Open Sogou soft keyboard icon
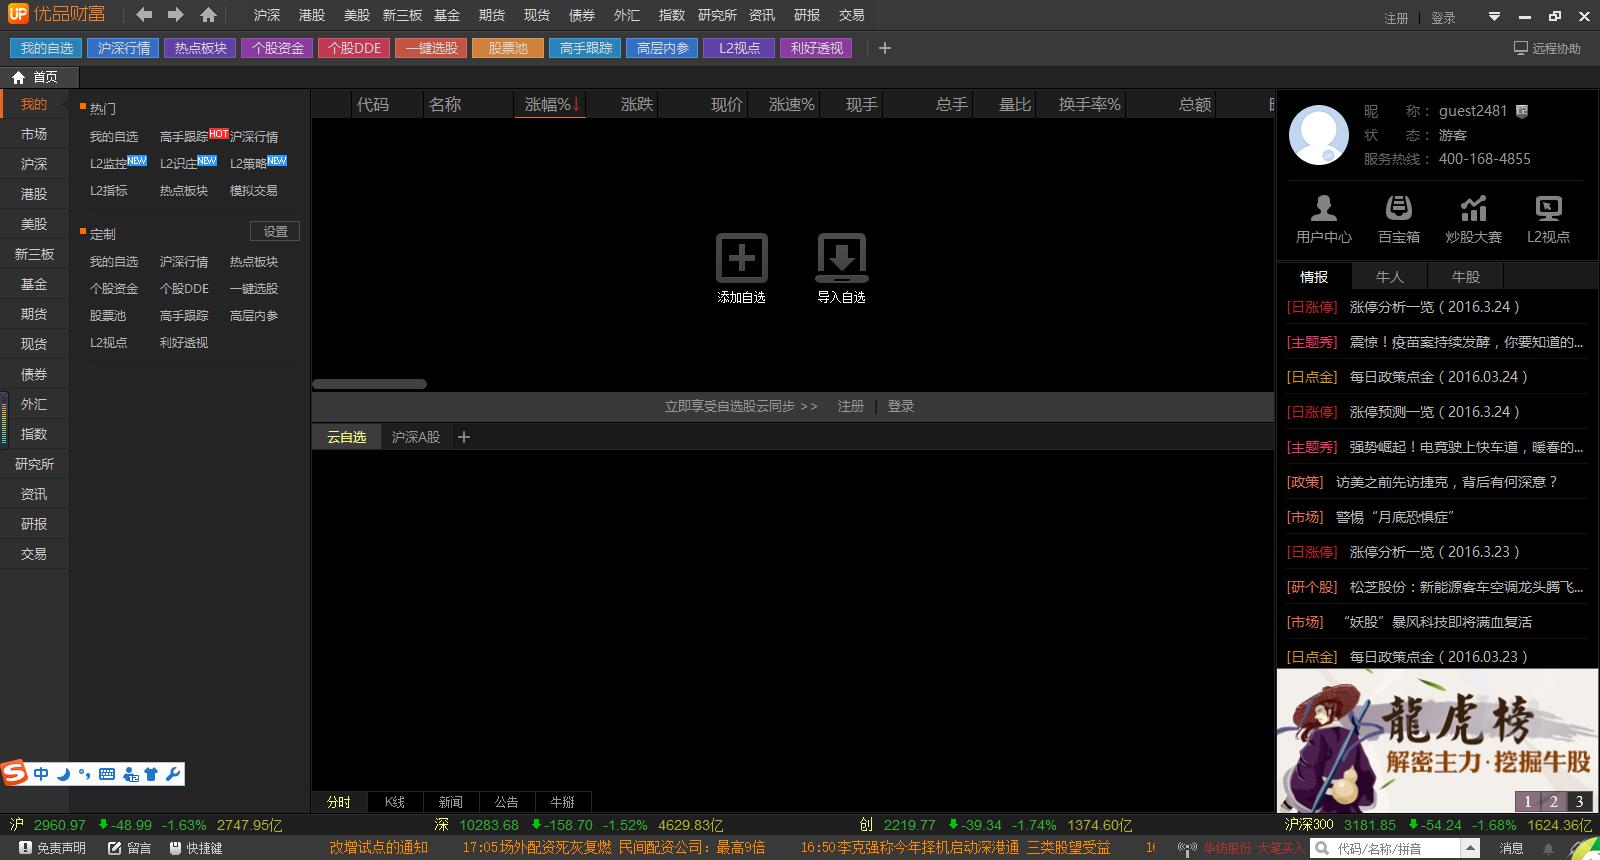Viewport: 1600px width, 860px height. (x=107, y=774)
